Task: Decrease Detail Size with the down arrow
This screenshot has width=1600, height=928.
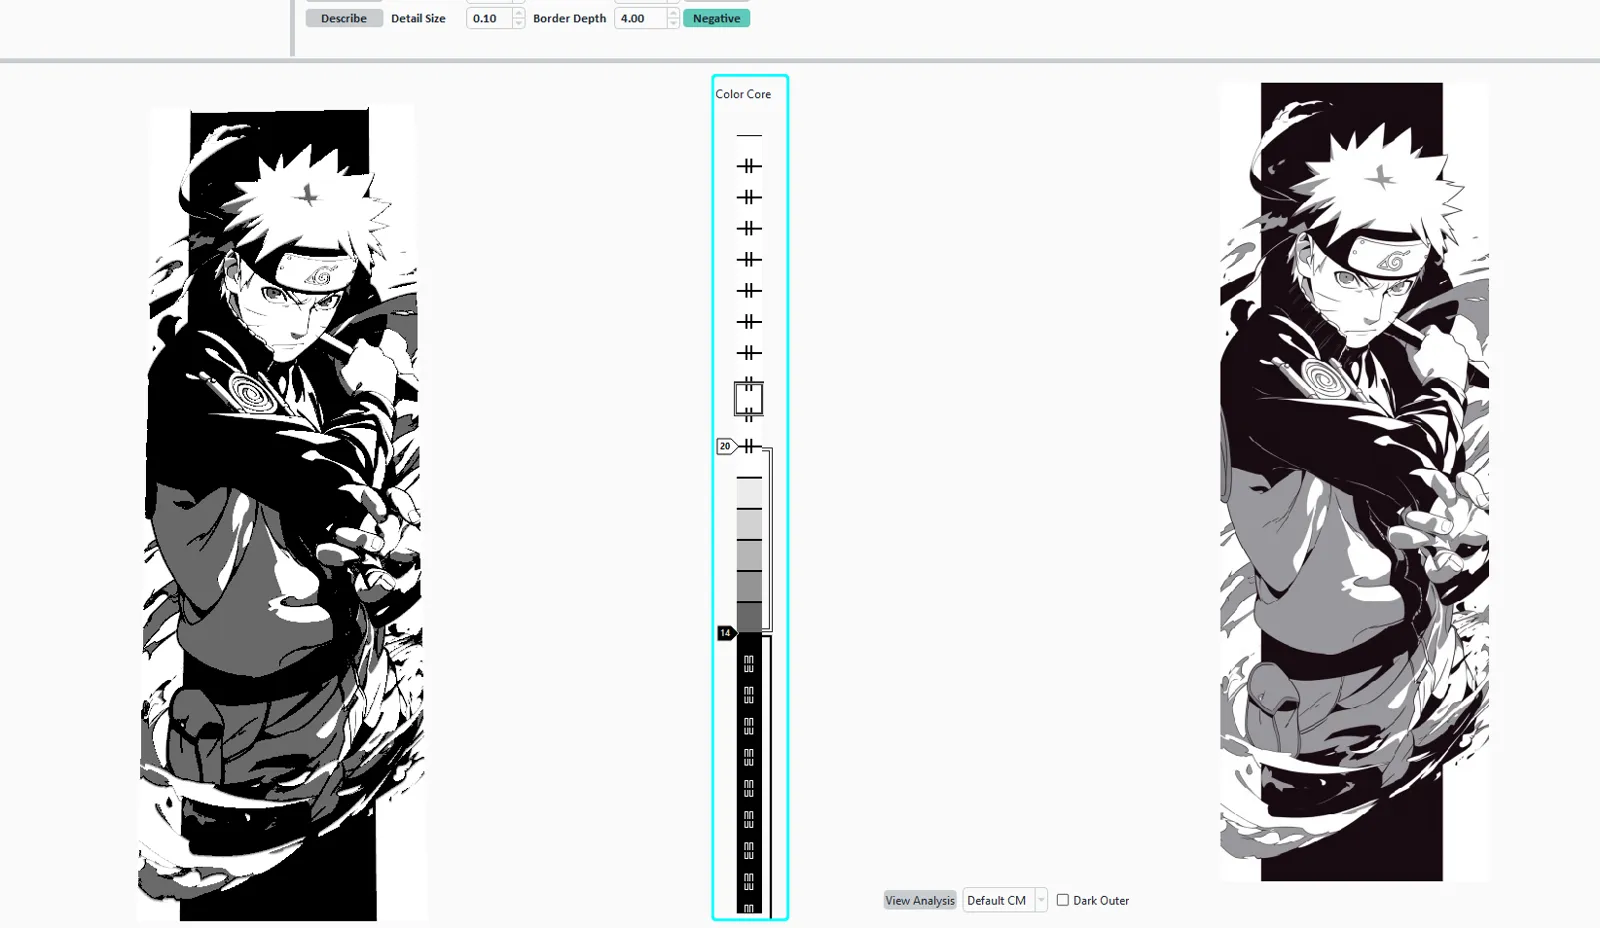Action: click(x=518, y=23)
